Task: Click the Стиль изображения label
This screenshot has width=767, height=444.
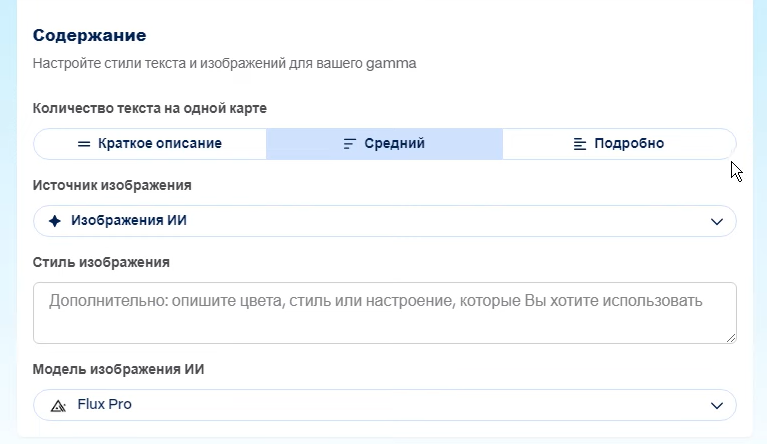Action: (101, 262)
